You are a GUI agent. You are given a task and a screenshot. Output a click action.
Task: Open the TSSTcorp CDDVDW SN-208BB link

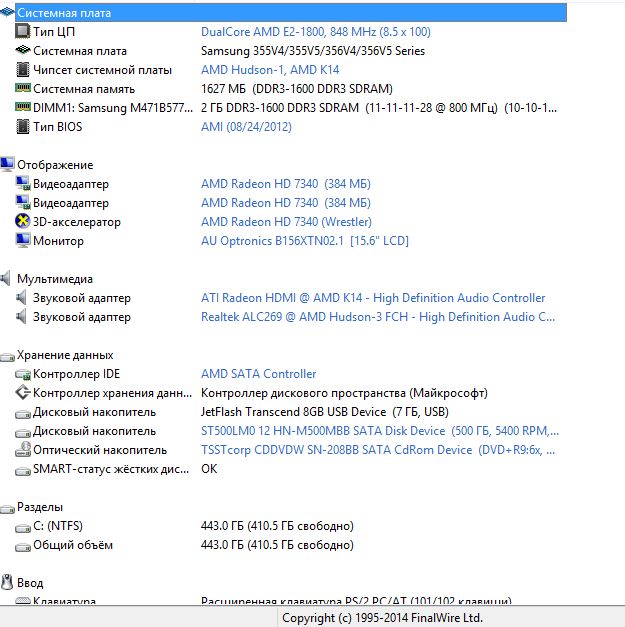(378, 450)
